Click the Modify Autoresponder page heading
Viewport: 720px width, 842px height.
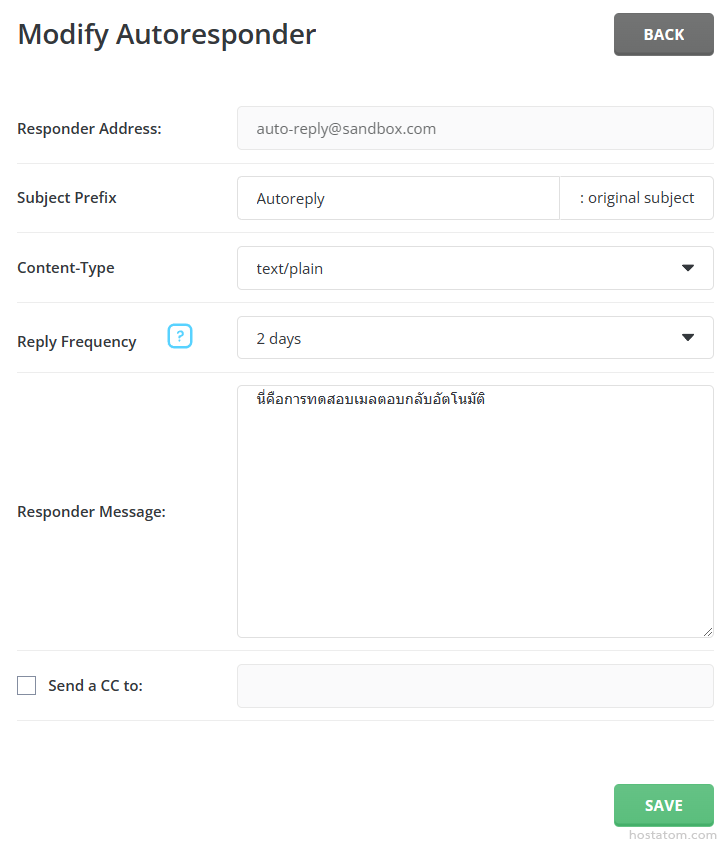point(167,34)
